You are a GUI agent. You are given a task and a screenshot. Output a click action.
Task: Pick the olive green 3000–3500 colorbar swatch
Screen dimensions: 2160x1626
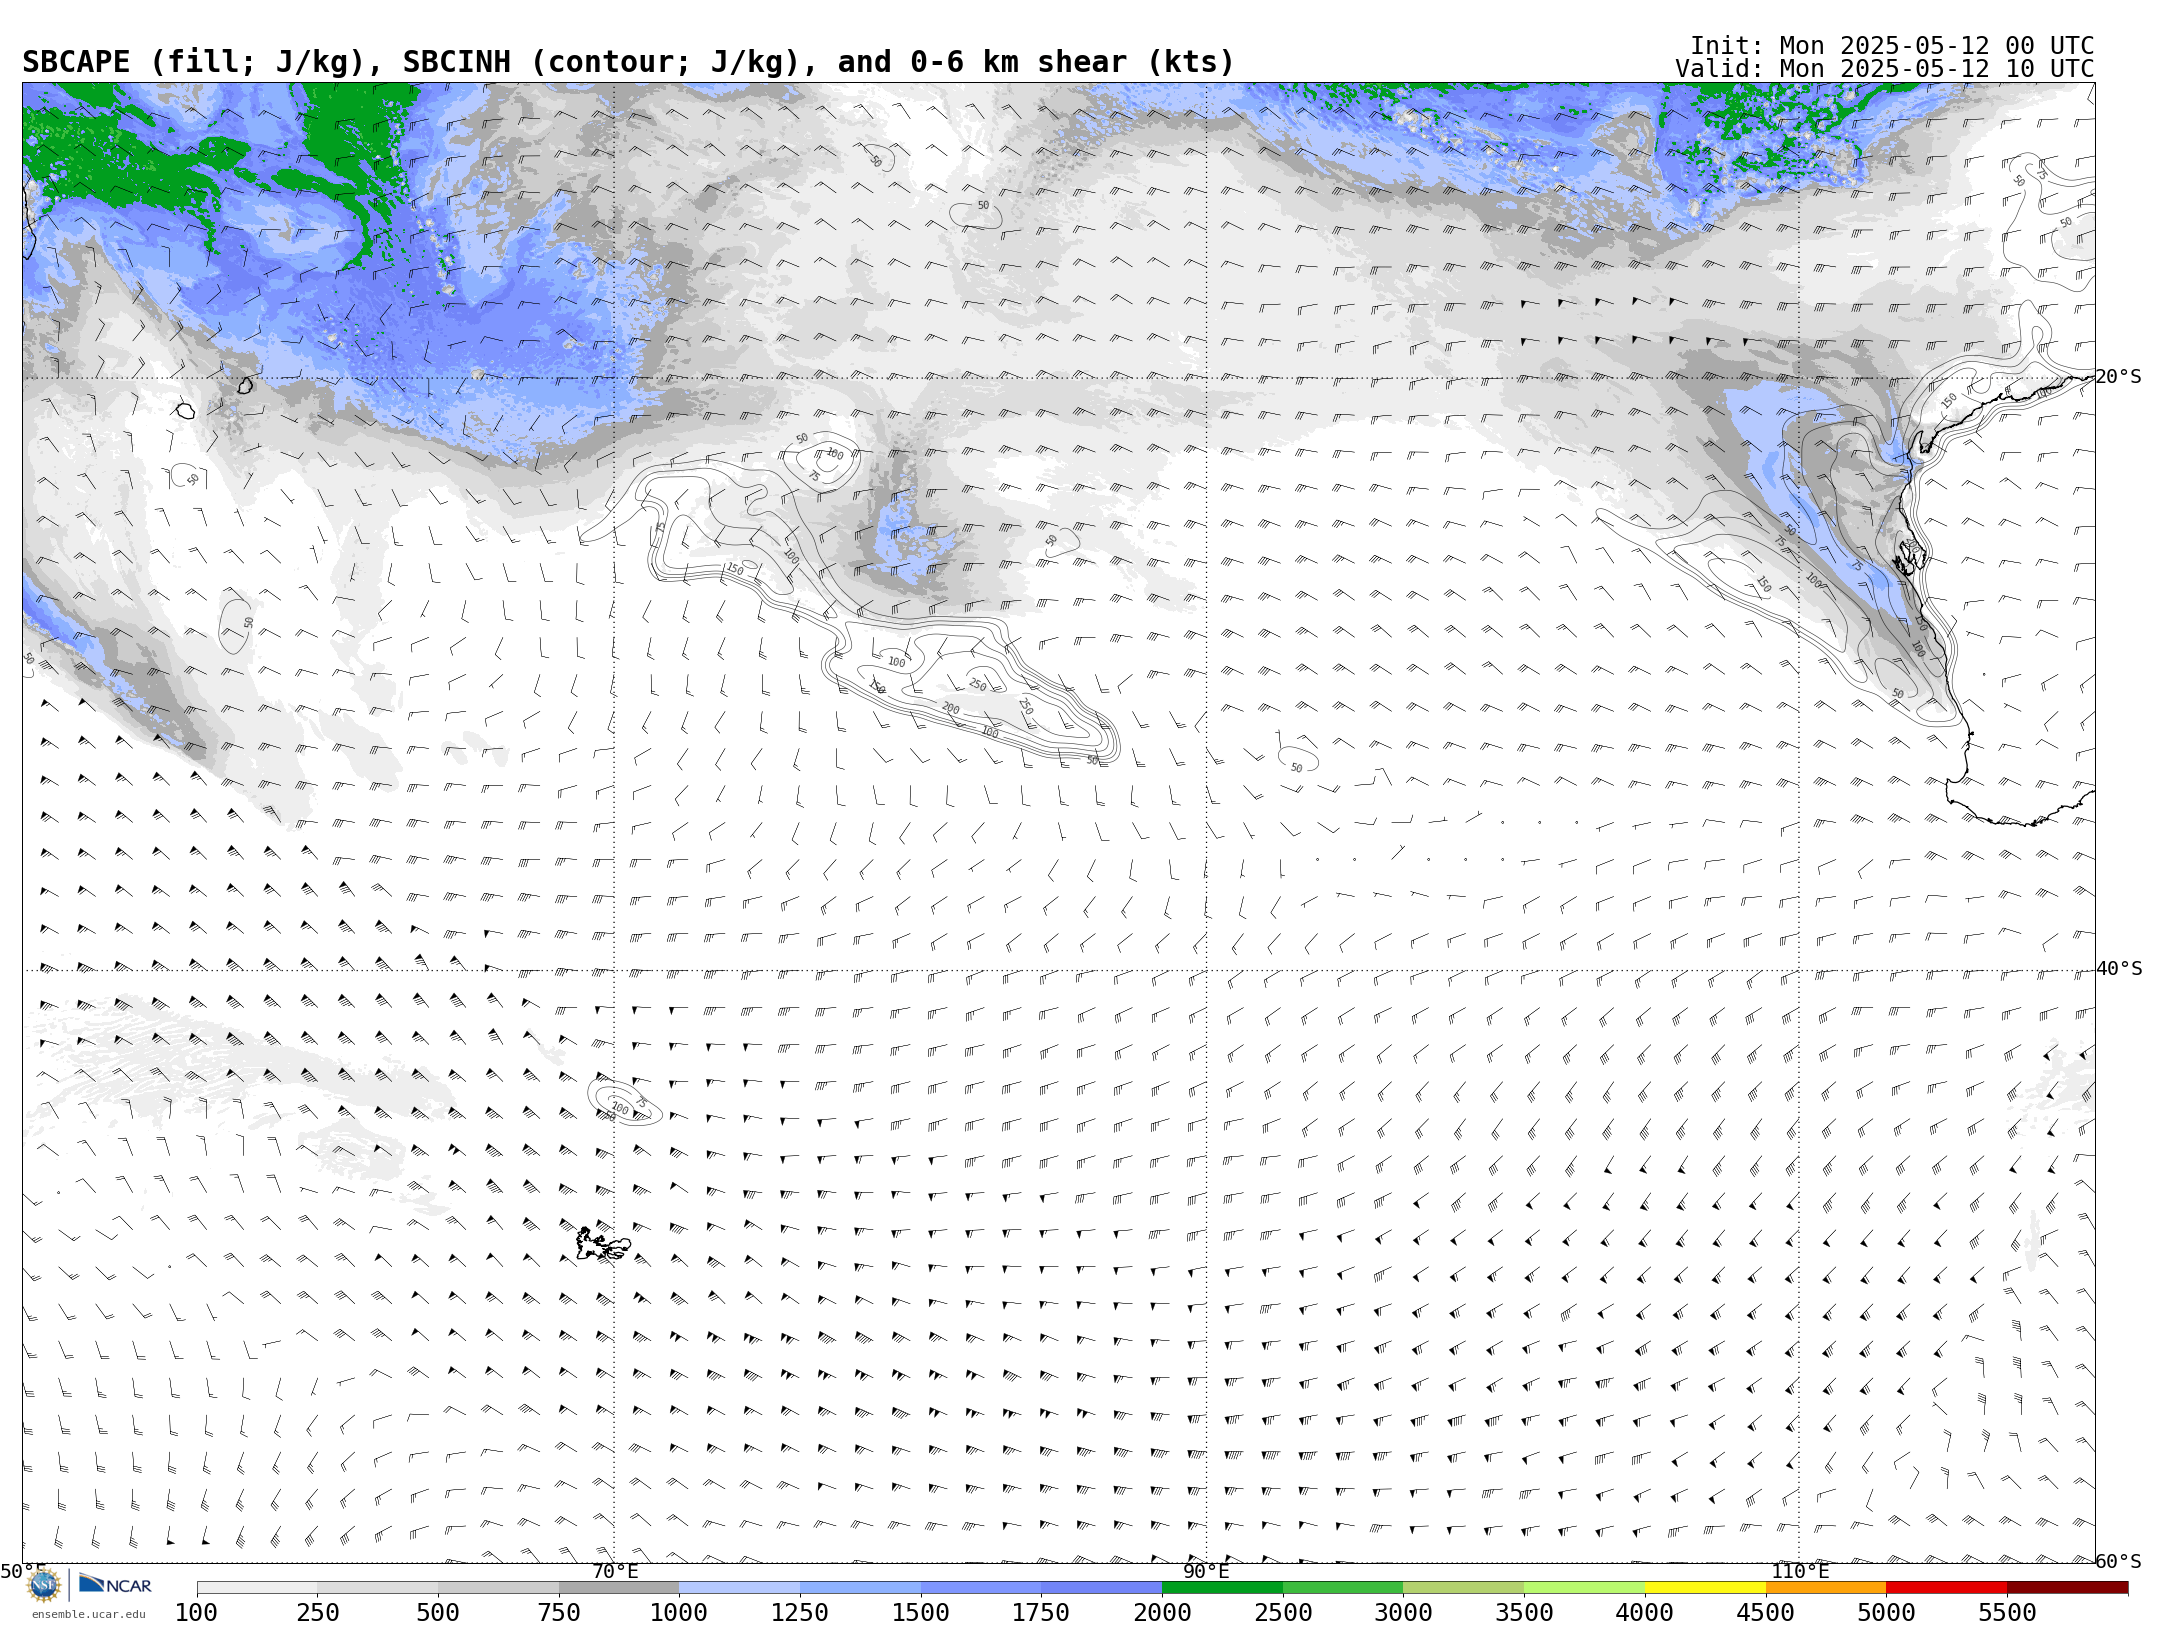tap(1464, 1588)
